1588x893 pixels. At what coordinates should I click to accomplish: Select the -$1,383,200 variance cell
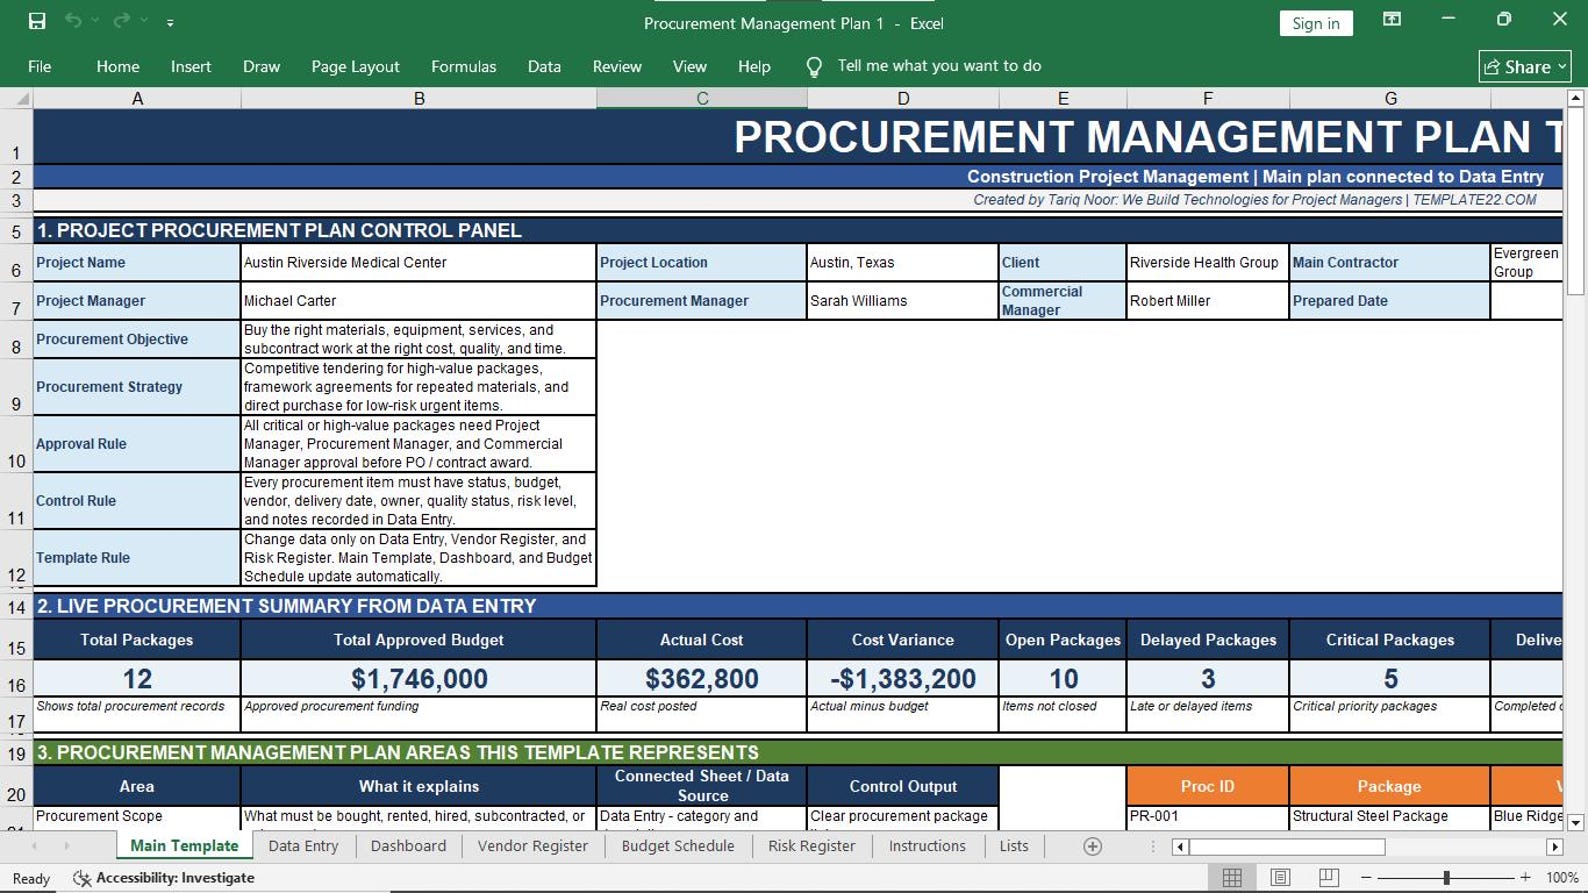coord(902,679)
